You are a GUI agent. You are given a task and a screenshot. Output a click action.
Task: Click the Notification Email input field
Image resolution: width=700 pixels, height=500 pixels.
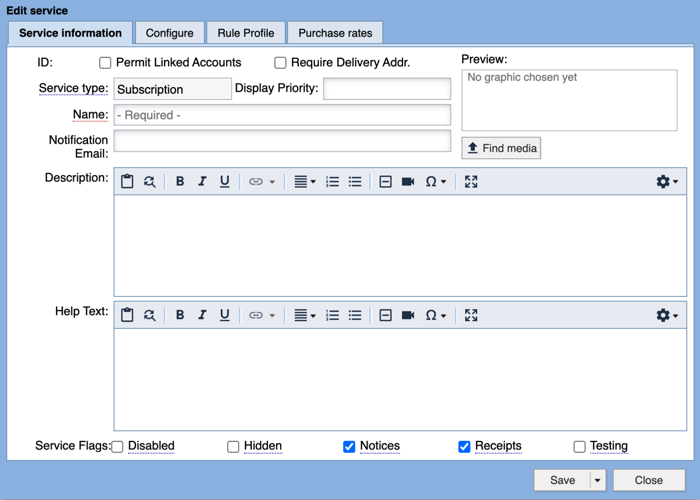click(282, 141)
